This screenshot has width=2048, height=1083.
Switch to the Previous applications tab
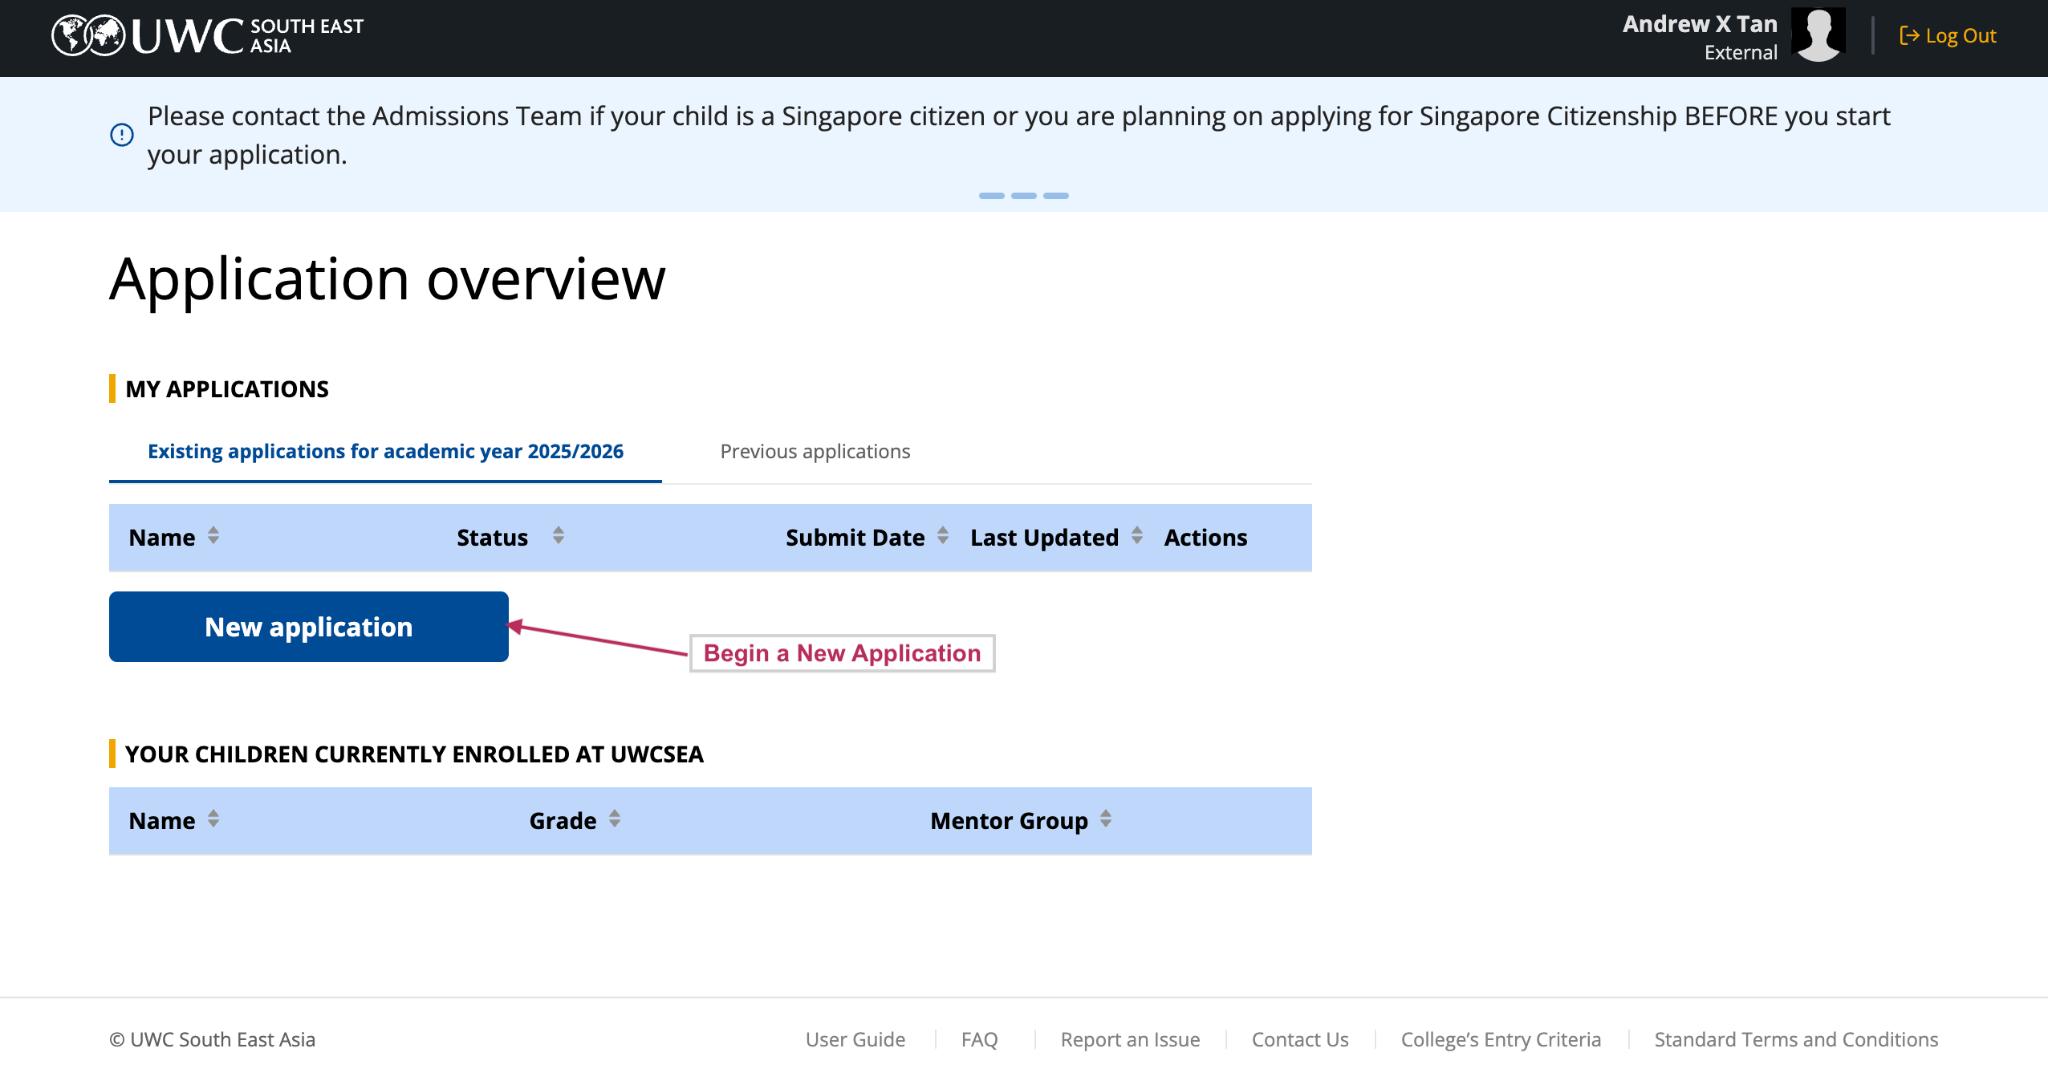point(815,451)
